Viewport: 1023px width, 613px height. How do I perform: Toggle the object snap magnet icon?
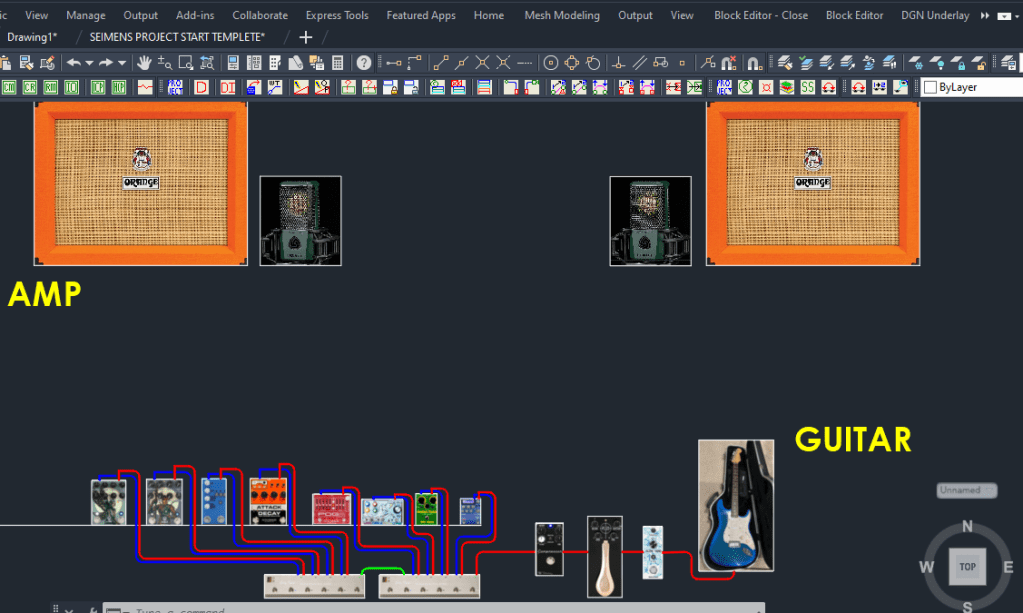coord(755,63)
